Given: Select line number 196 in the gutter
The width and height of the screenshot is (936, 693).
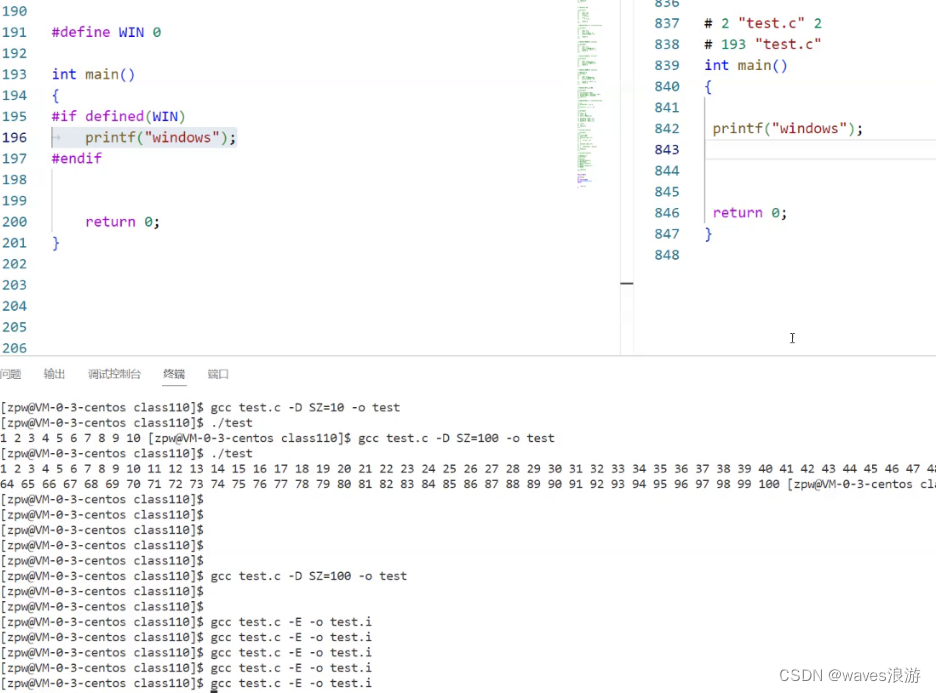Looking at the screenshot, I should [14, 138].
